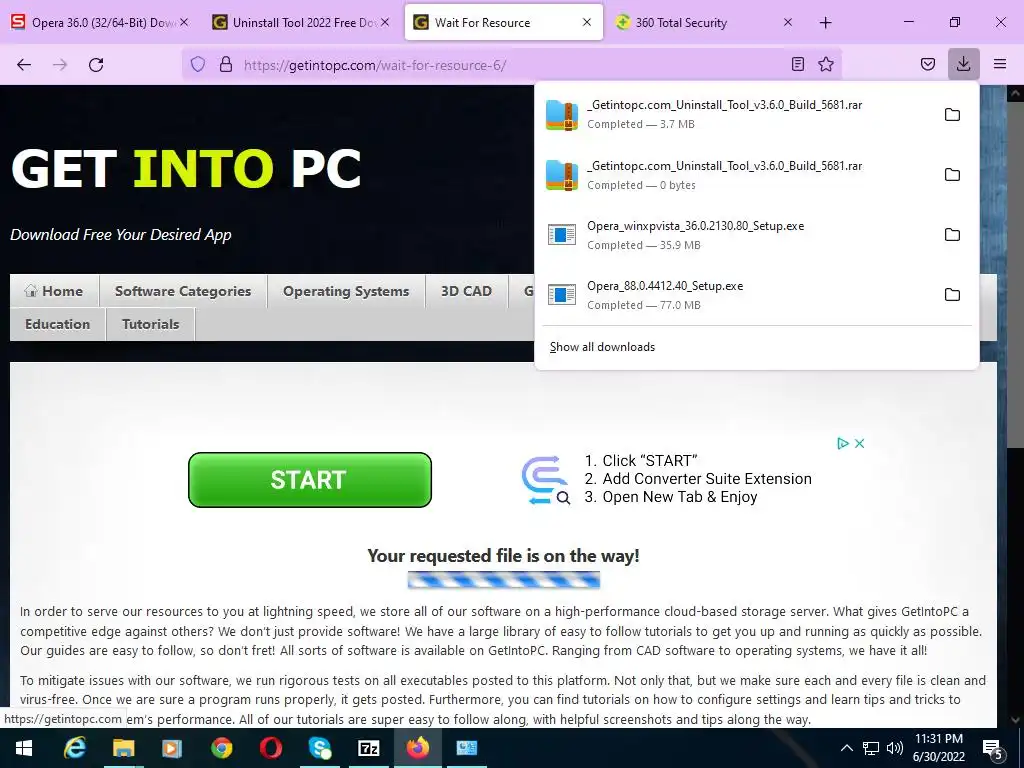Viewport: 1024px width, 768px height.
Task: Click the Converter Suite ad logo
Action: pyautogui.click(x=546, y=481)
